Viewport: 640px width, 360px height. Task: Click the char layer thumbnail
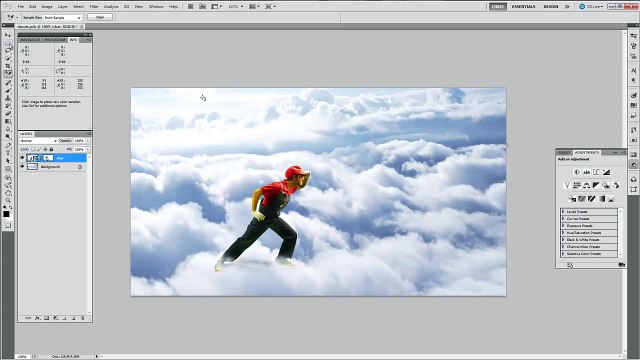click(32, 158)
